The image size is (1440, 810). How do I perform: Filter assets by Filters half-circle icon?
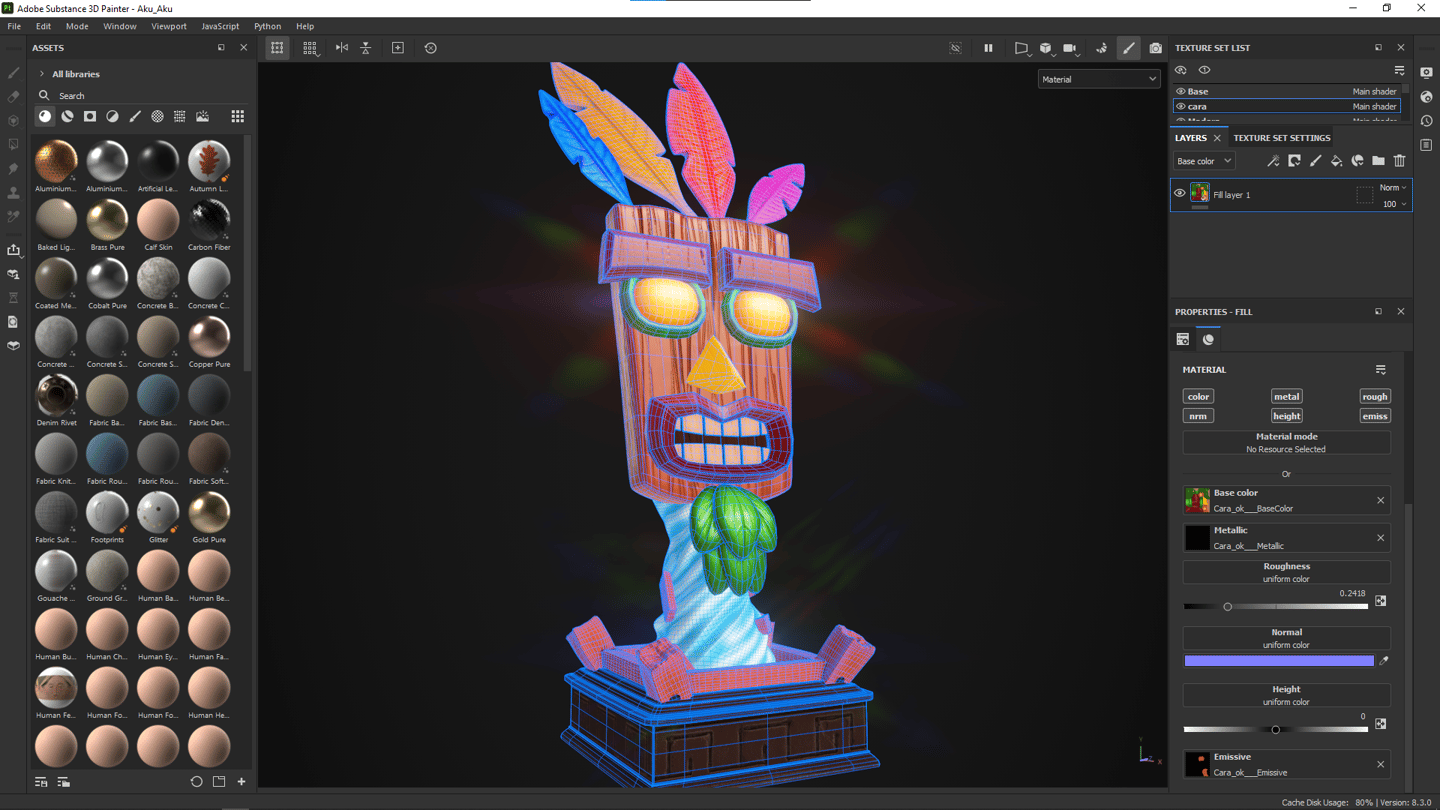112,117
